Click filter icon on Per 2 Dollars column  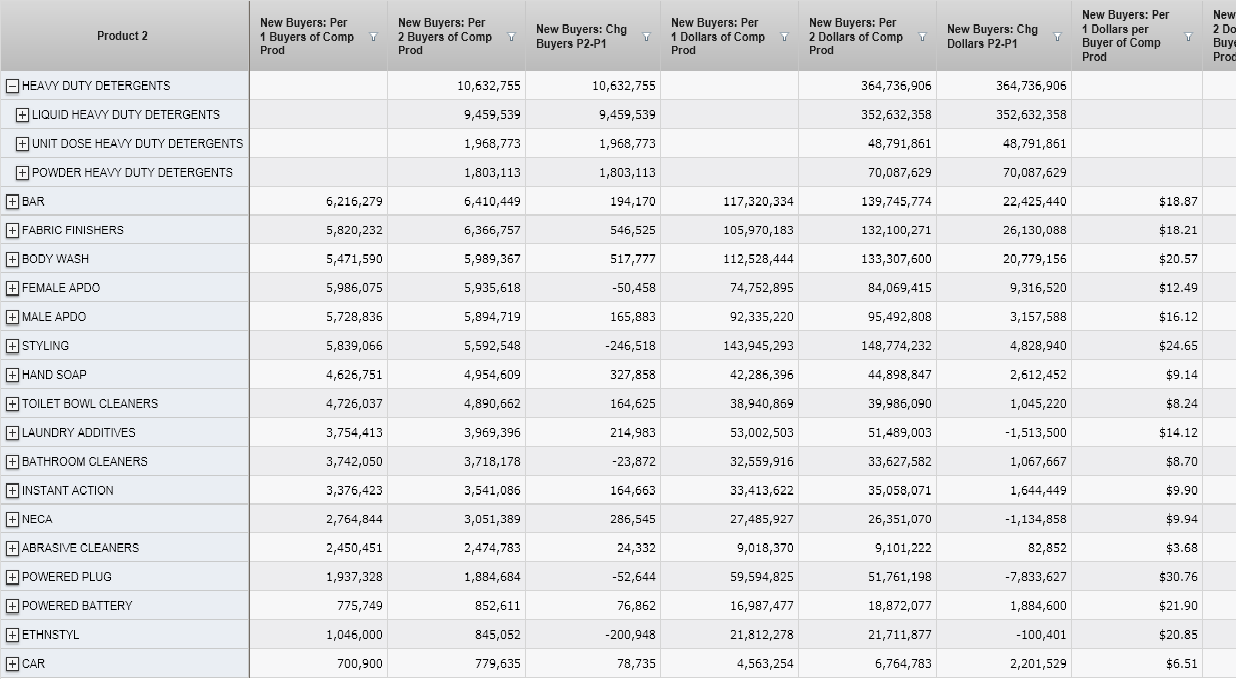coord(922,37)
